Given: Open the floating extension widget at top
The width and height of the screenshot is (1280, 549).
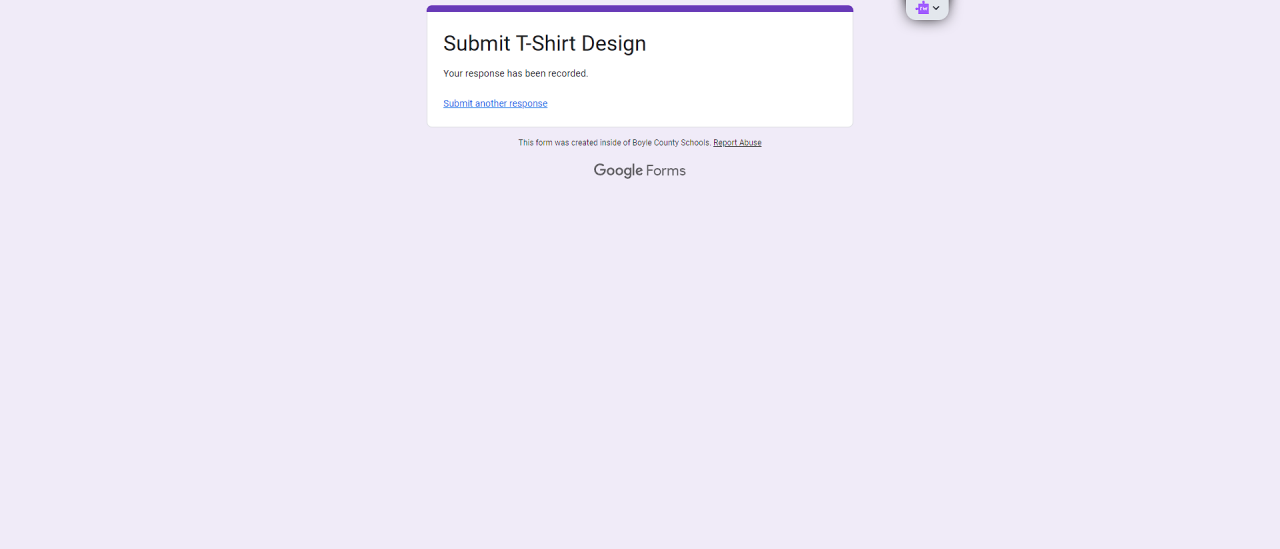Looking at the screenshot, I should 927,9.
